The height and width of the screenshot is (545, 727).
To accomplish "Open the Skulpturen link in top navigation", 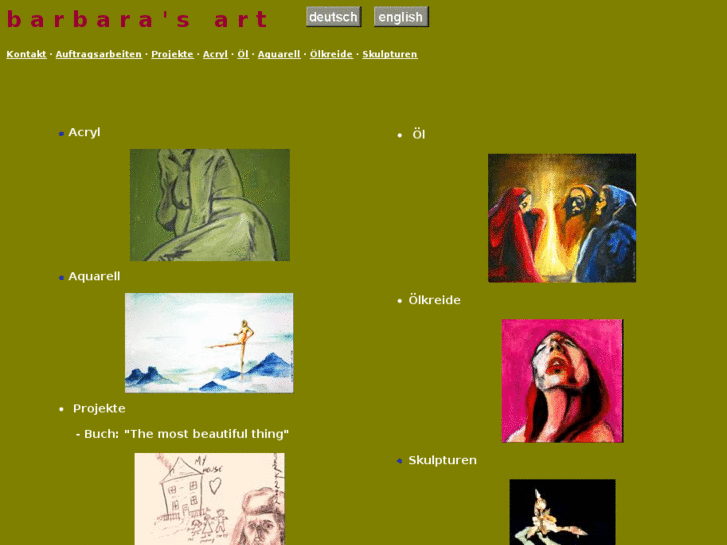I will pyautogui.click(x=390, y=54).
